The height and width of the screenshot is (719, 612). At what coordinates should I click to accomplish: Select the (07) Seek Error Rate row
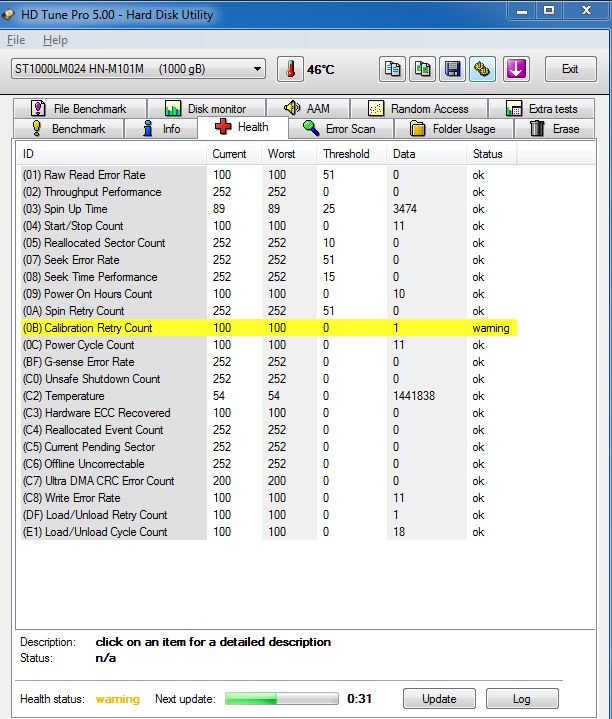coord(269,260)
